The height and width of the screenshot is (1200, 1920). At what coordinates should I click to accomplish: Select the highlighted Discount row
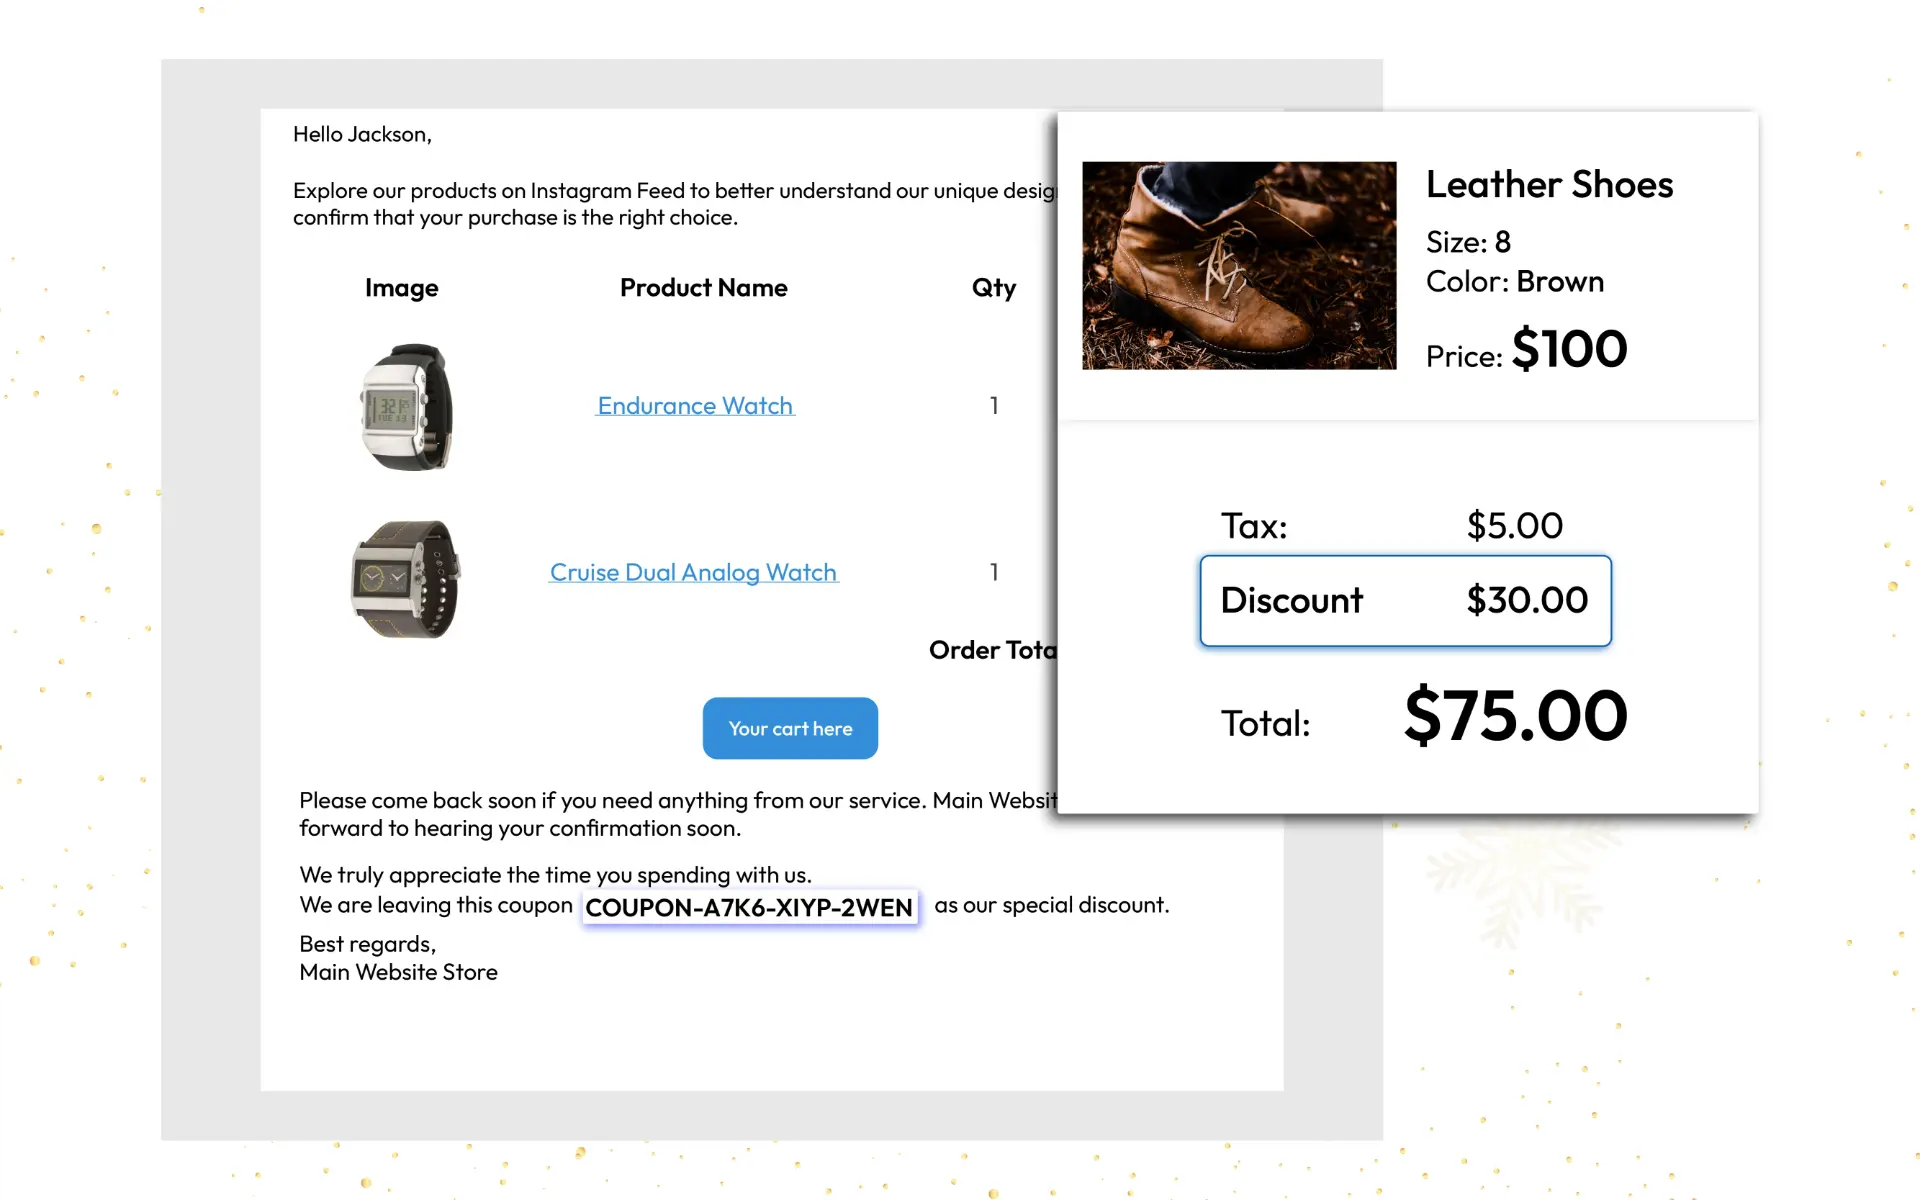tap(1404, 600)
